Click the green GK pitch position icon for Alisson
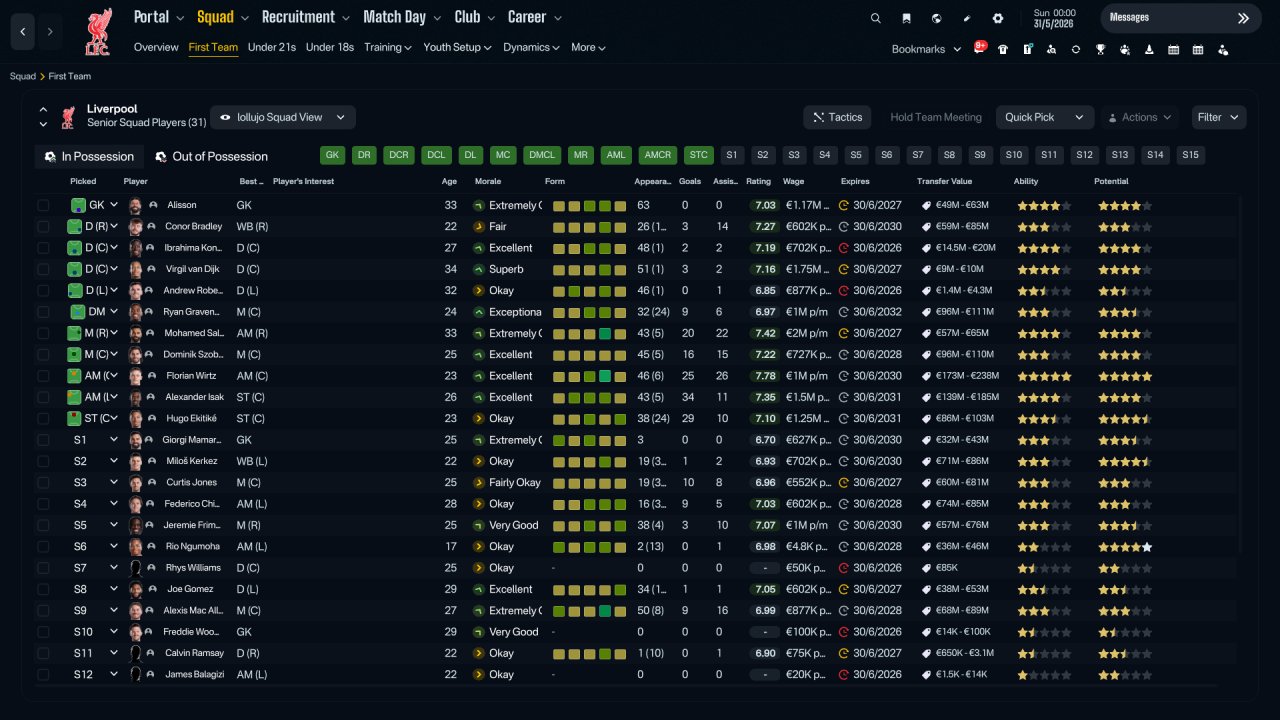Viewport: 1280px width, 720px height. pyautogui.click(x=78, y=205)
